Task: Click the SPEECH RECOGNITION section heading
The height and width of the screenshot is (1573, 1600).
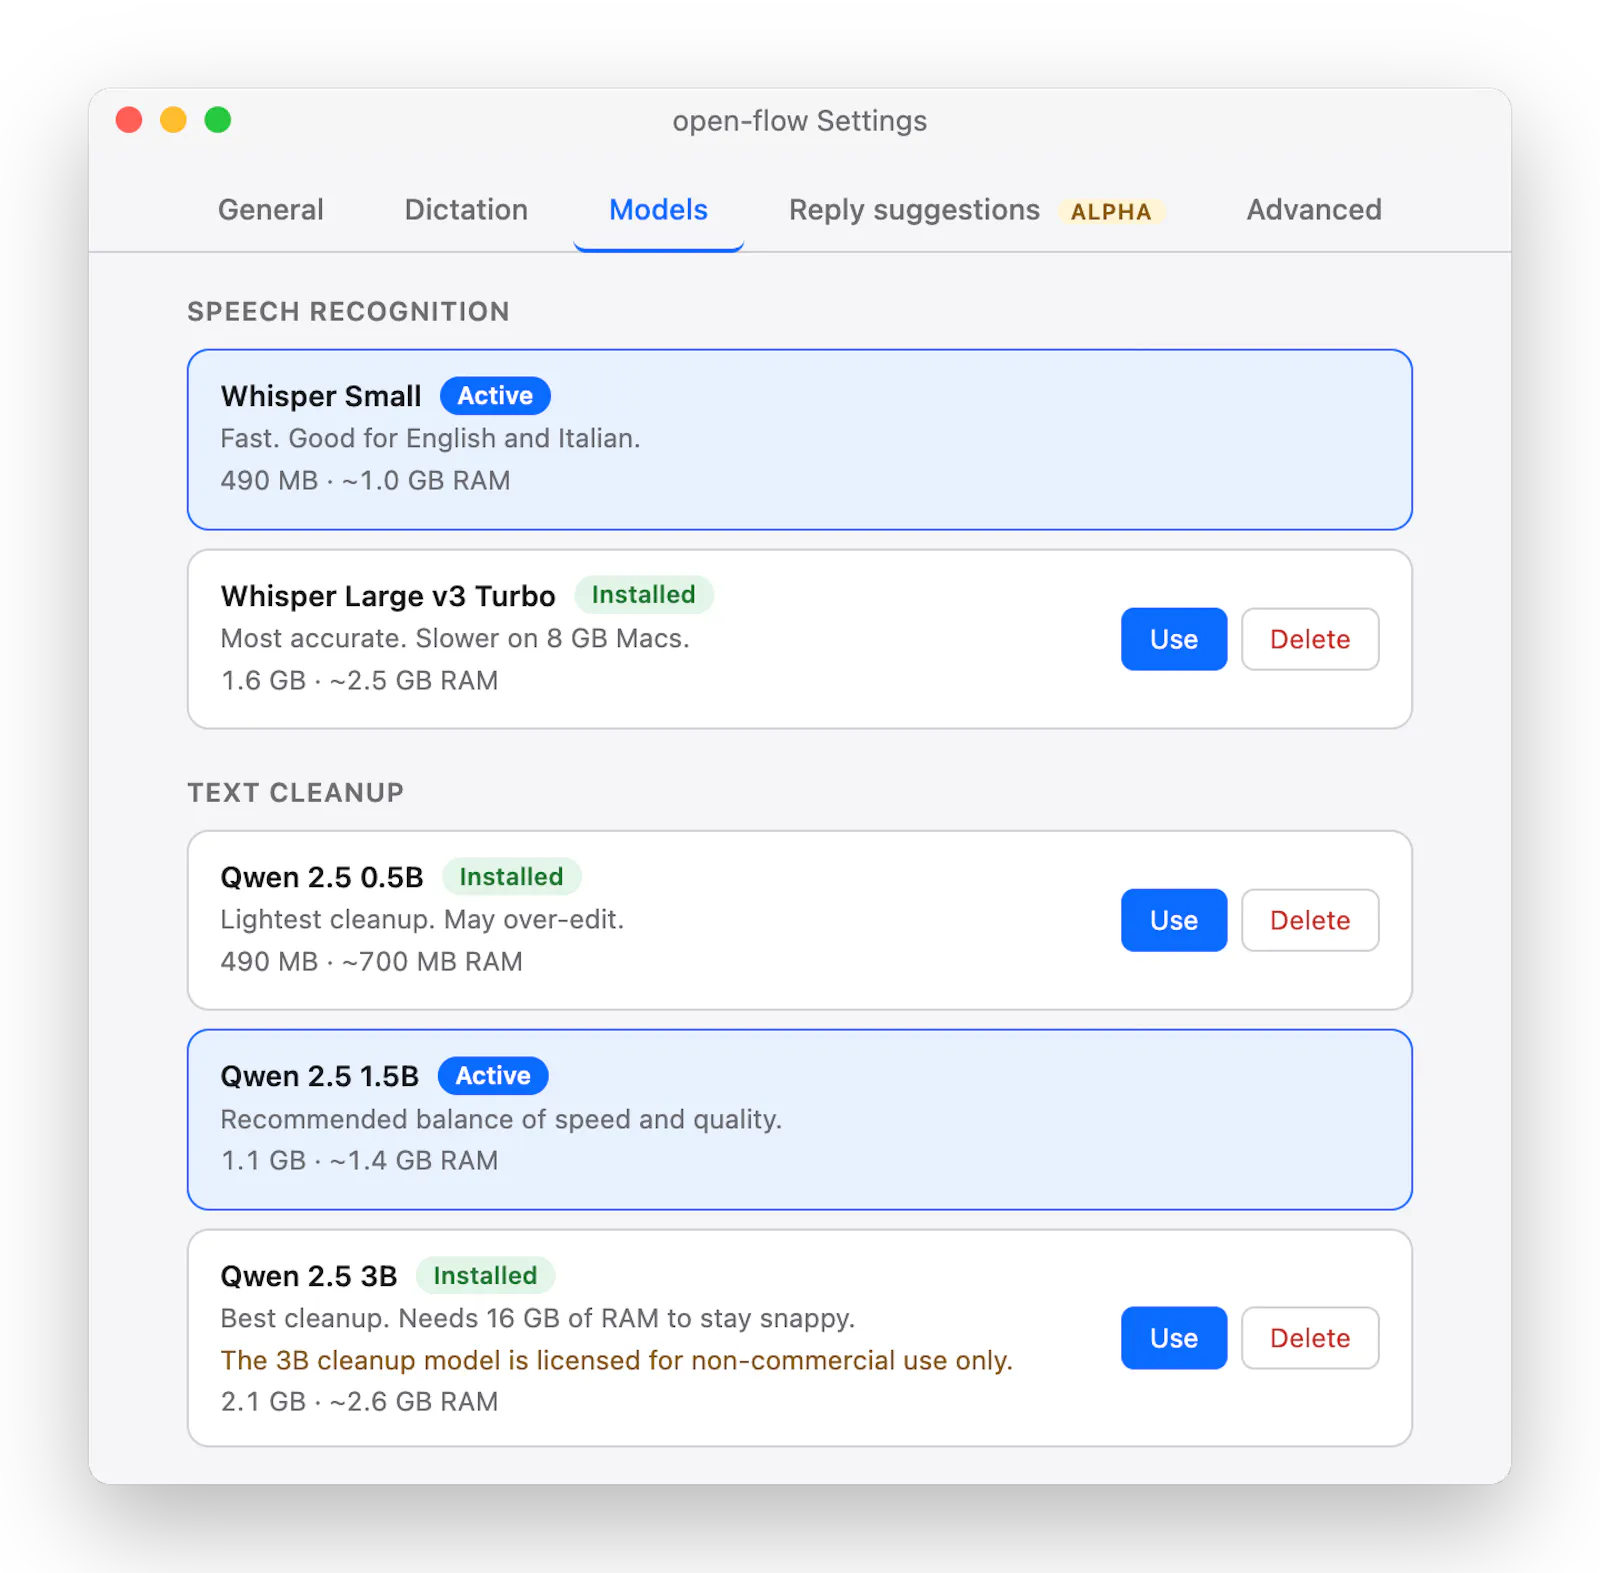Action: pyautogui.click(x=348, y=312)
